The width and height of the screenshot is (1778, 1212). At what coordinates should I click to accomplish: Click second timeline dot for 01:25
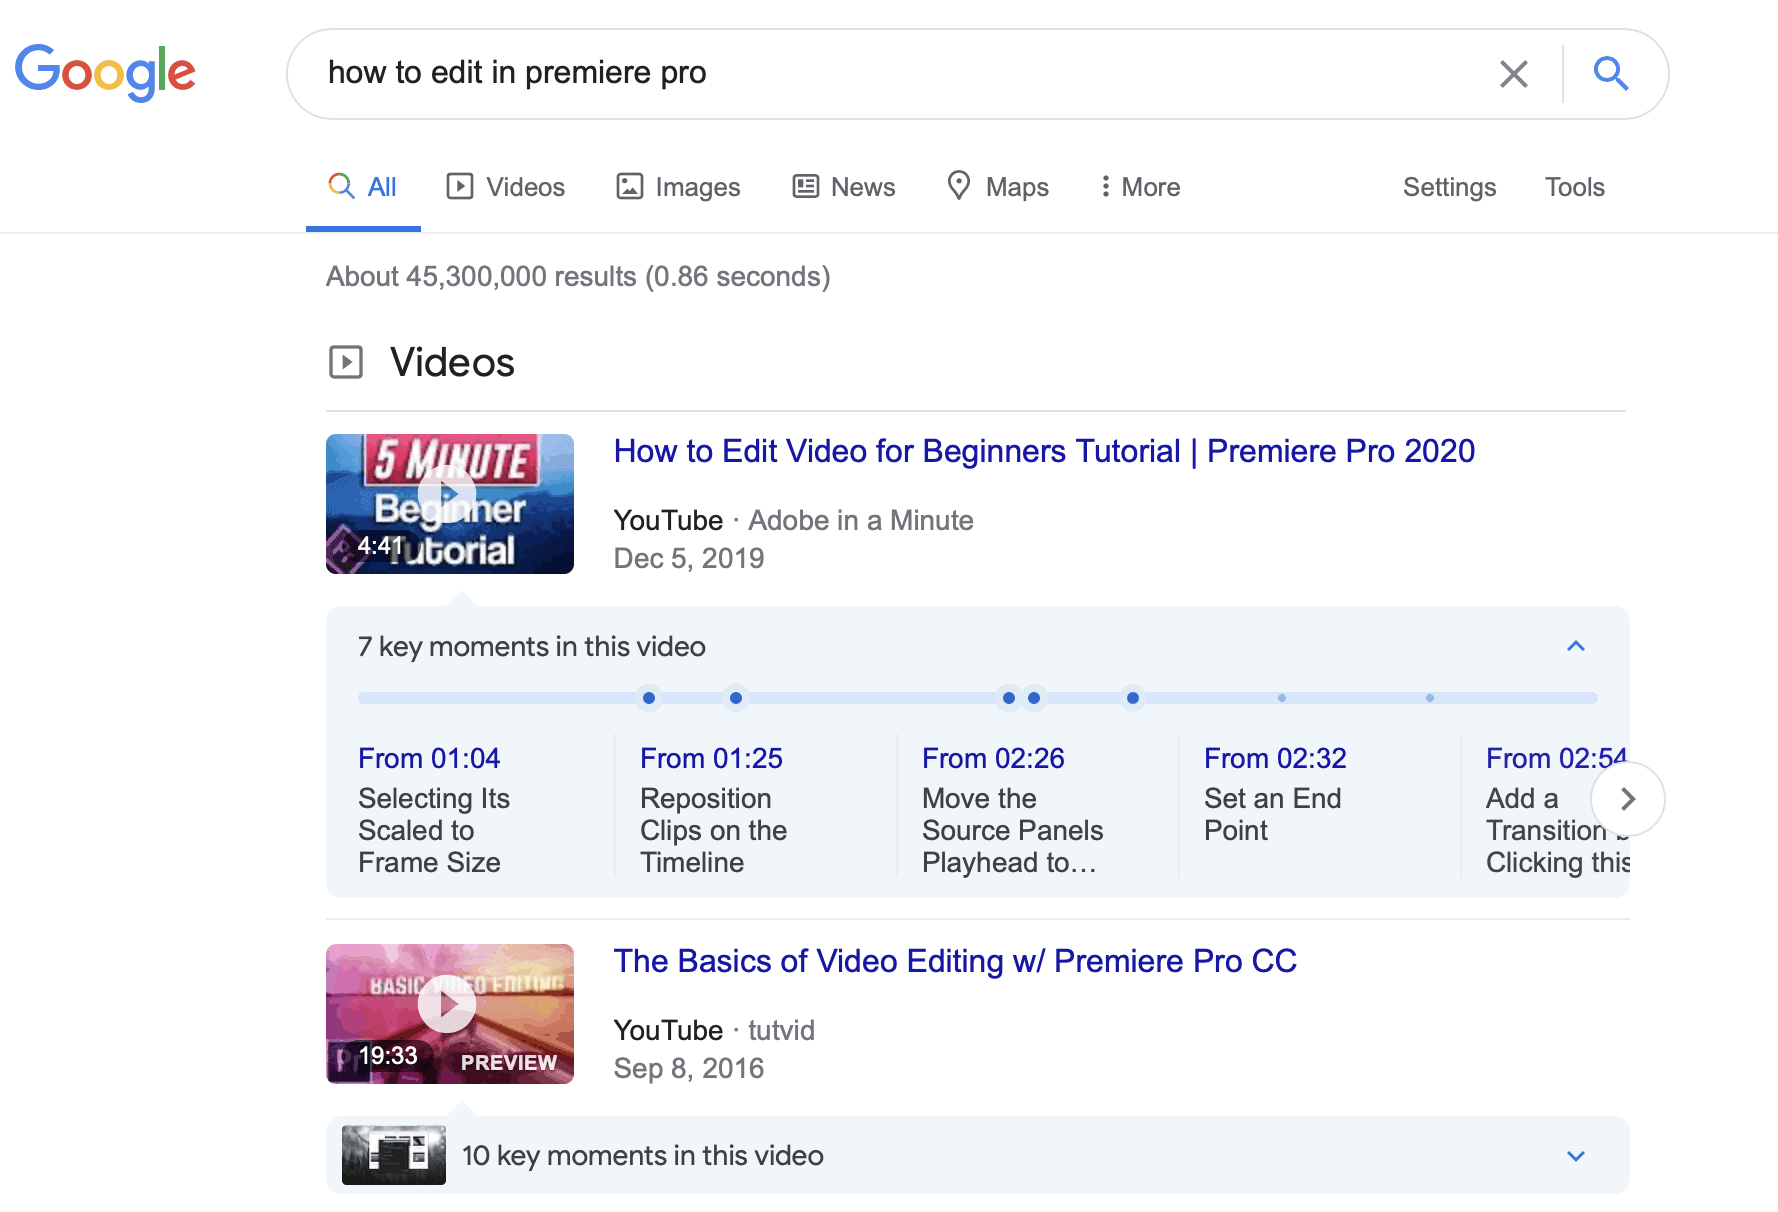point(736,698)
